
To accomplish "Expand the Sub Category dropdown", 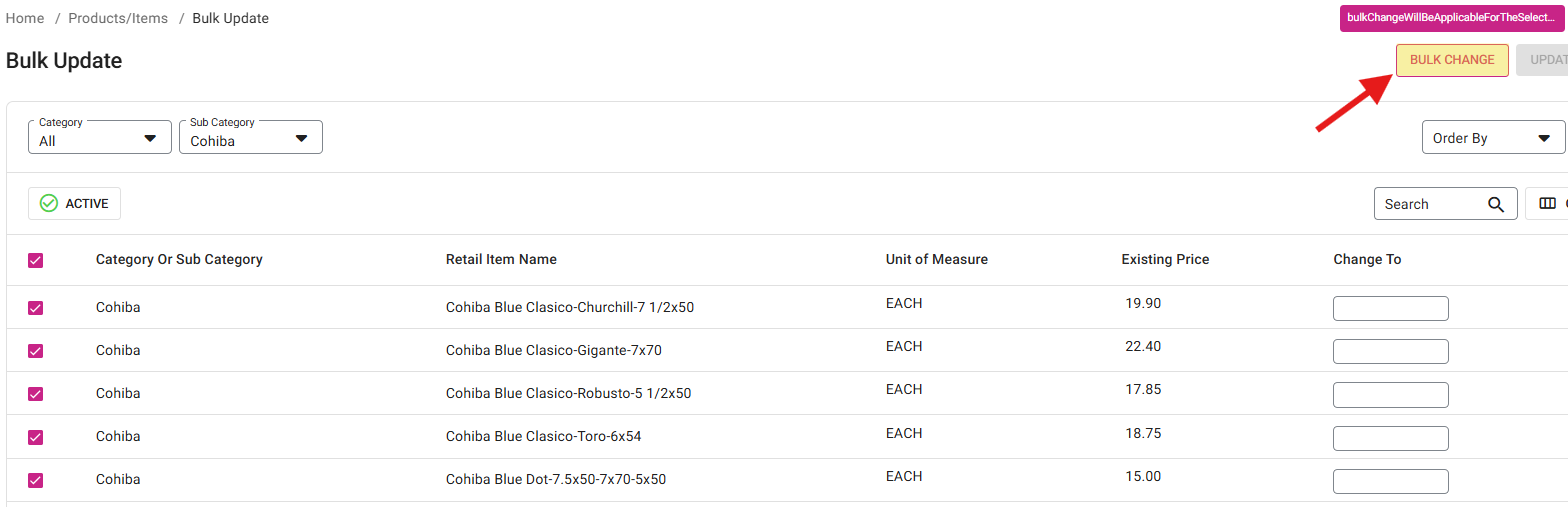I will click(x=250, y=138).
